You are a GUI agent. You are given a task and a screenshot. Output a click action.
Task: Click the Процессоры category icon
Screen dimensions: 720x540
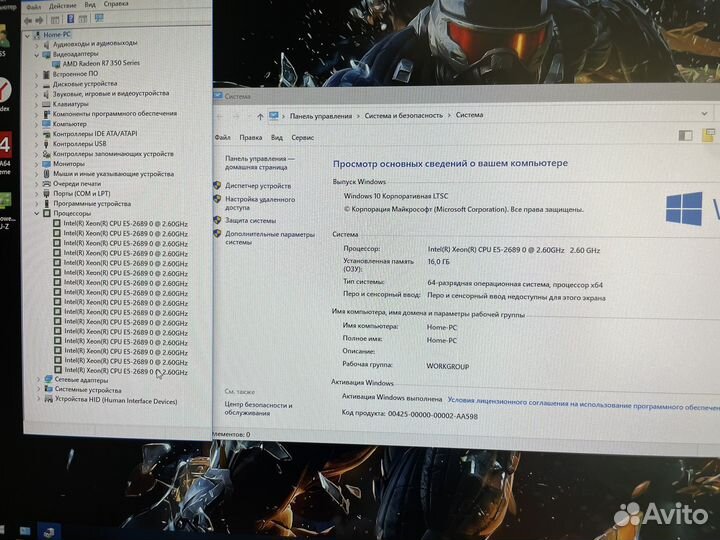[47, 214]
